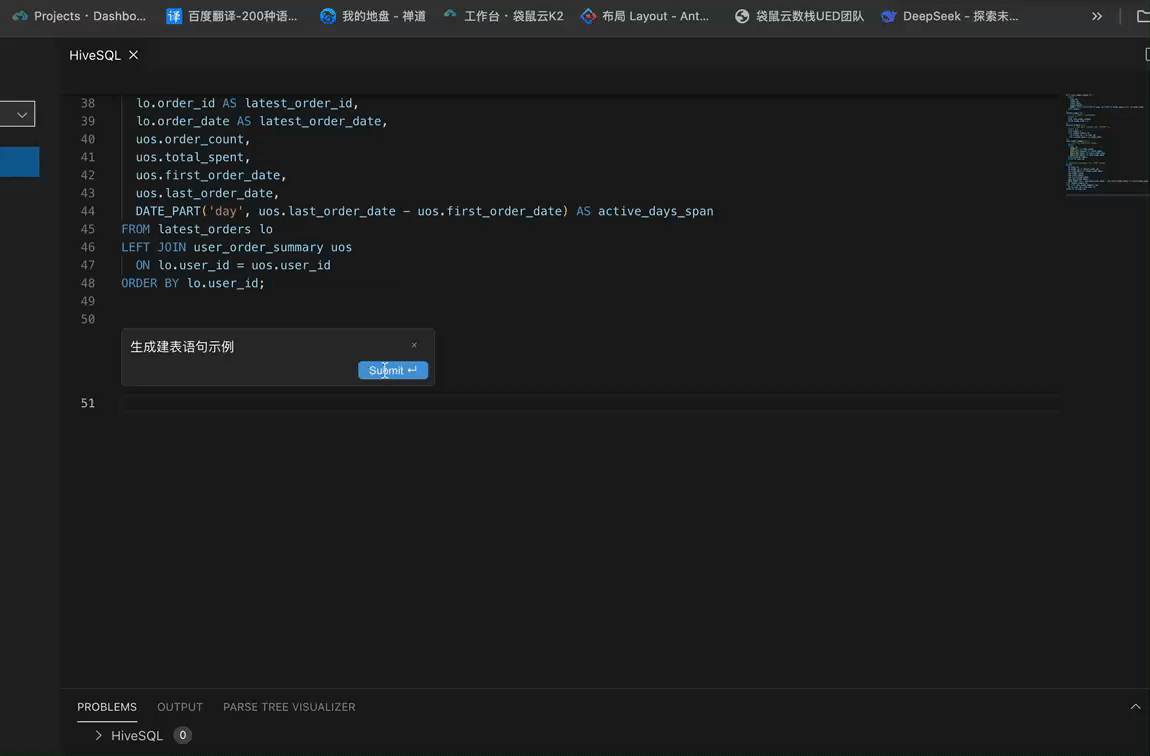This screenshot has height=756, width=1150.
Task: Open the Projects Dashboard bookmark
Action: (x=79, y=16)
